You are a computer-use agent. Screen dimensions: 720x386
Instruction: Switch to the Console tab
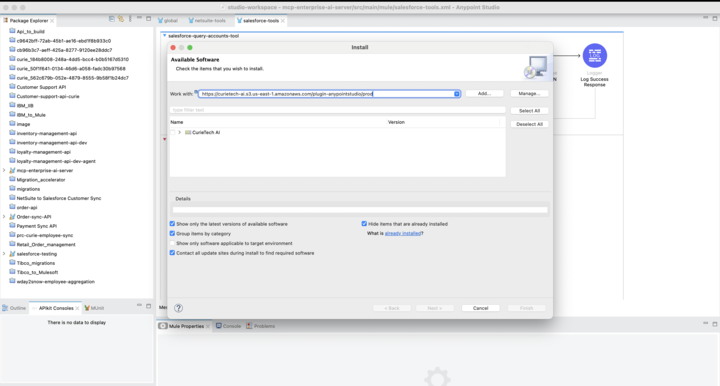(229, 326)
